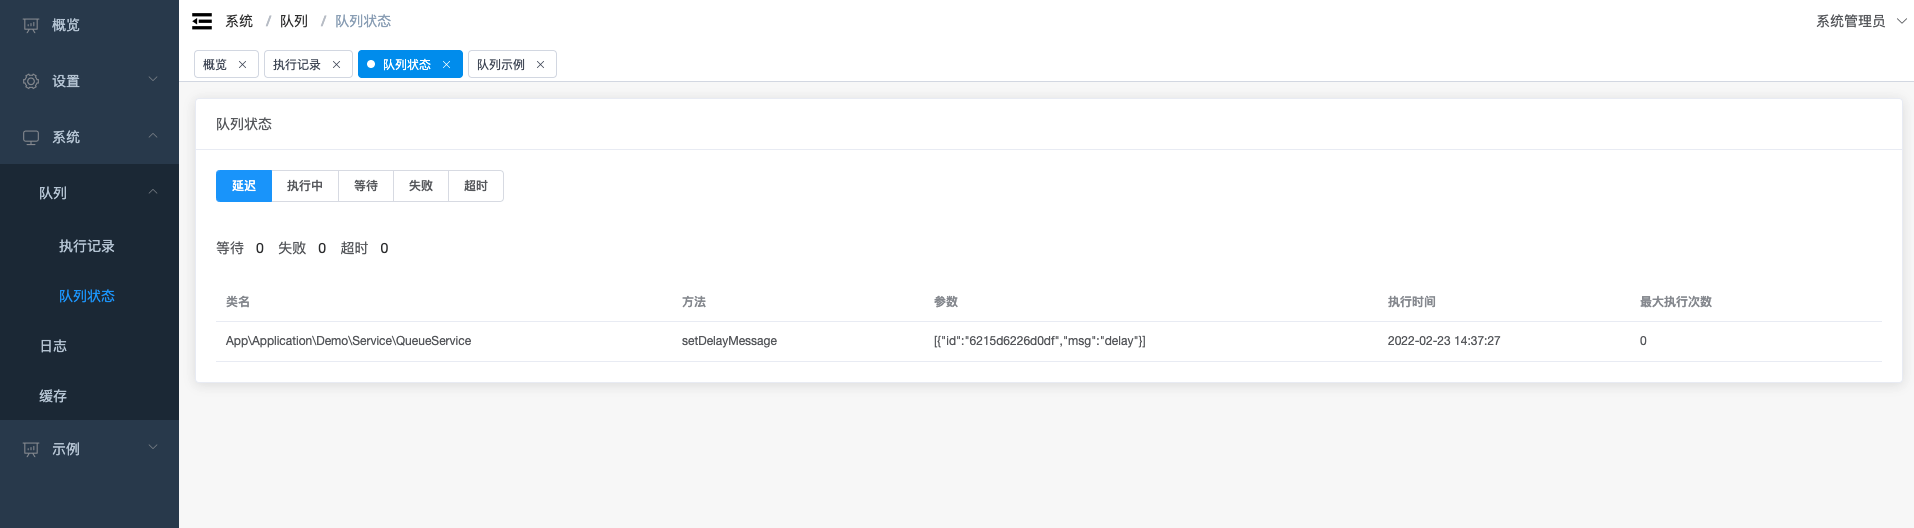Image resolution: width=1914 pixels, height=528 pixels.
Task: Click the 设置 gear icon in sidebar
Action: tap(31, 81)
